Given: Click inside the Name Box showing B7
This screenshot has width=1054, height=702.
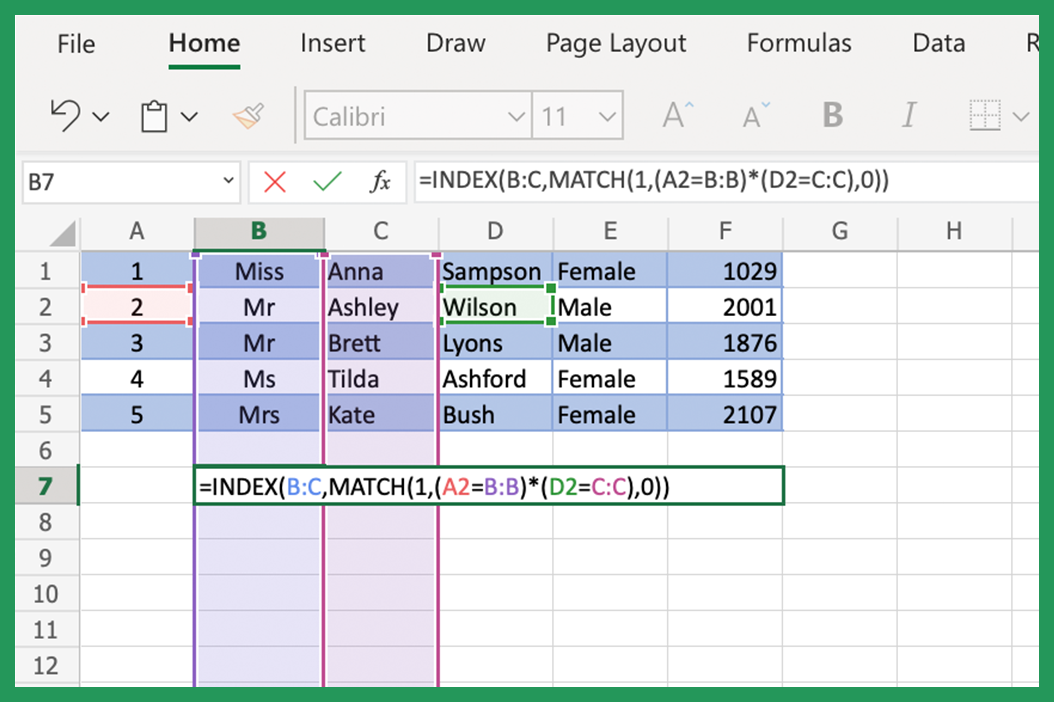Looking at the screenshot, I should point(110,182).
